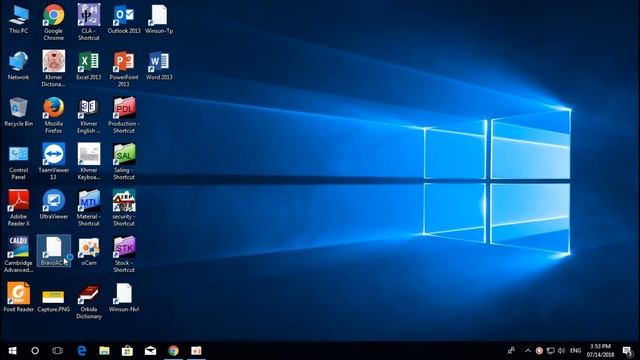Open clock and calendar flyout
This screenshot has height=360, width=640.
tap(600, 351)
